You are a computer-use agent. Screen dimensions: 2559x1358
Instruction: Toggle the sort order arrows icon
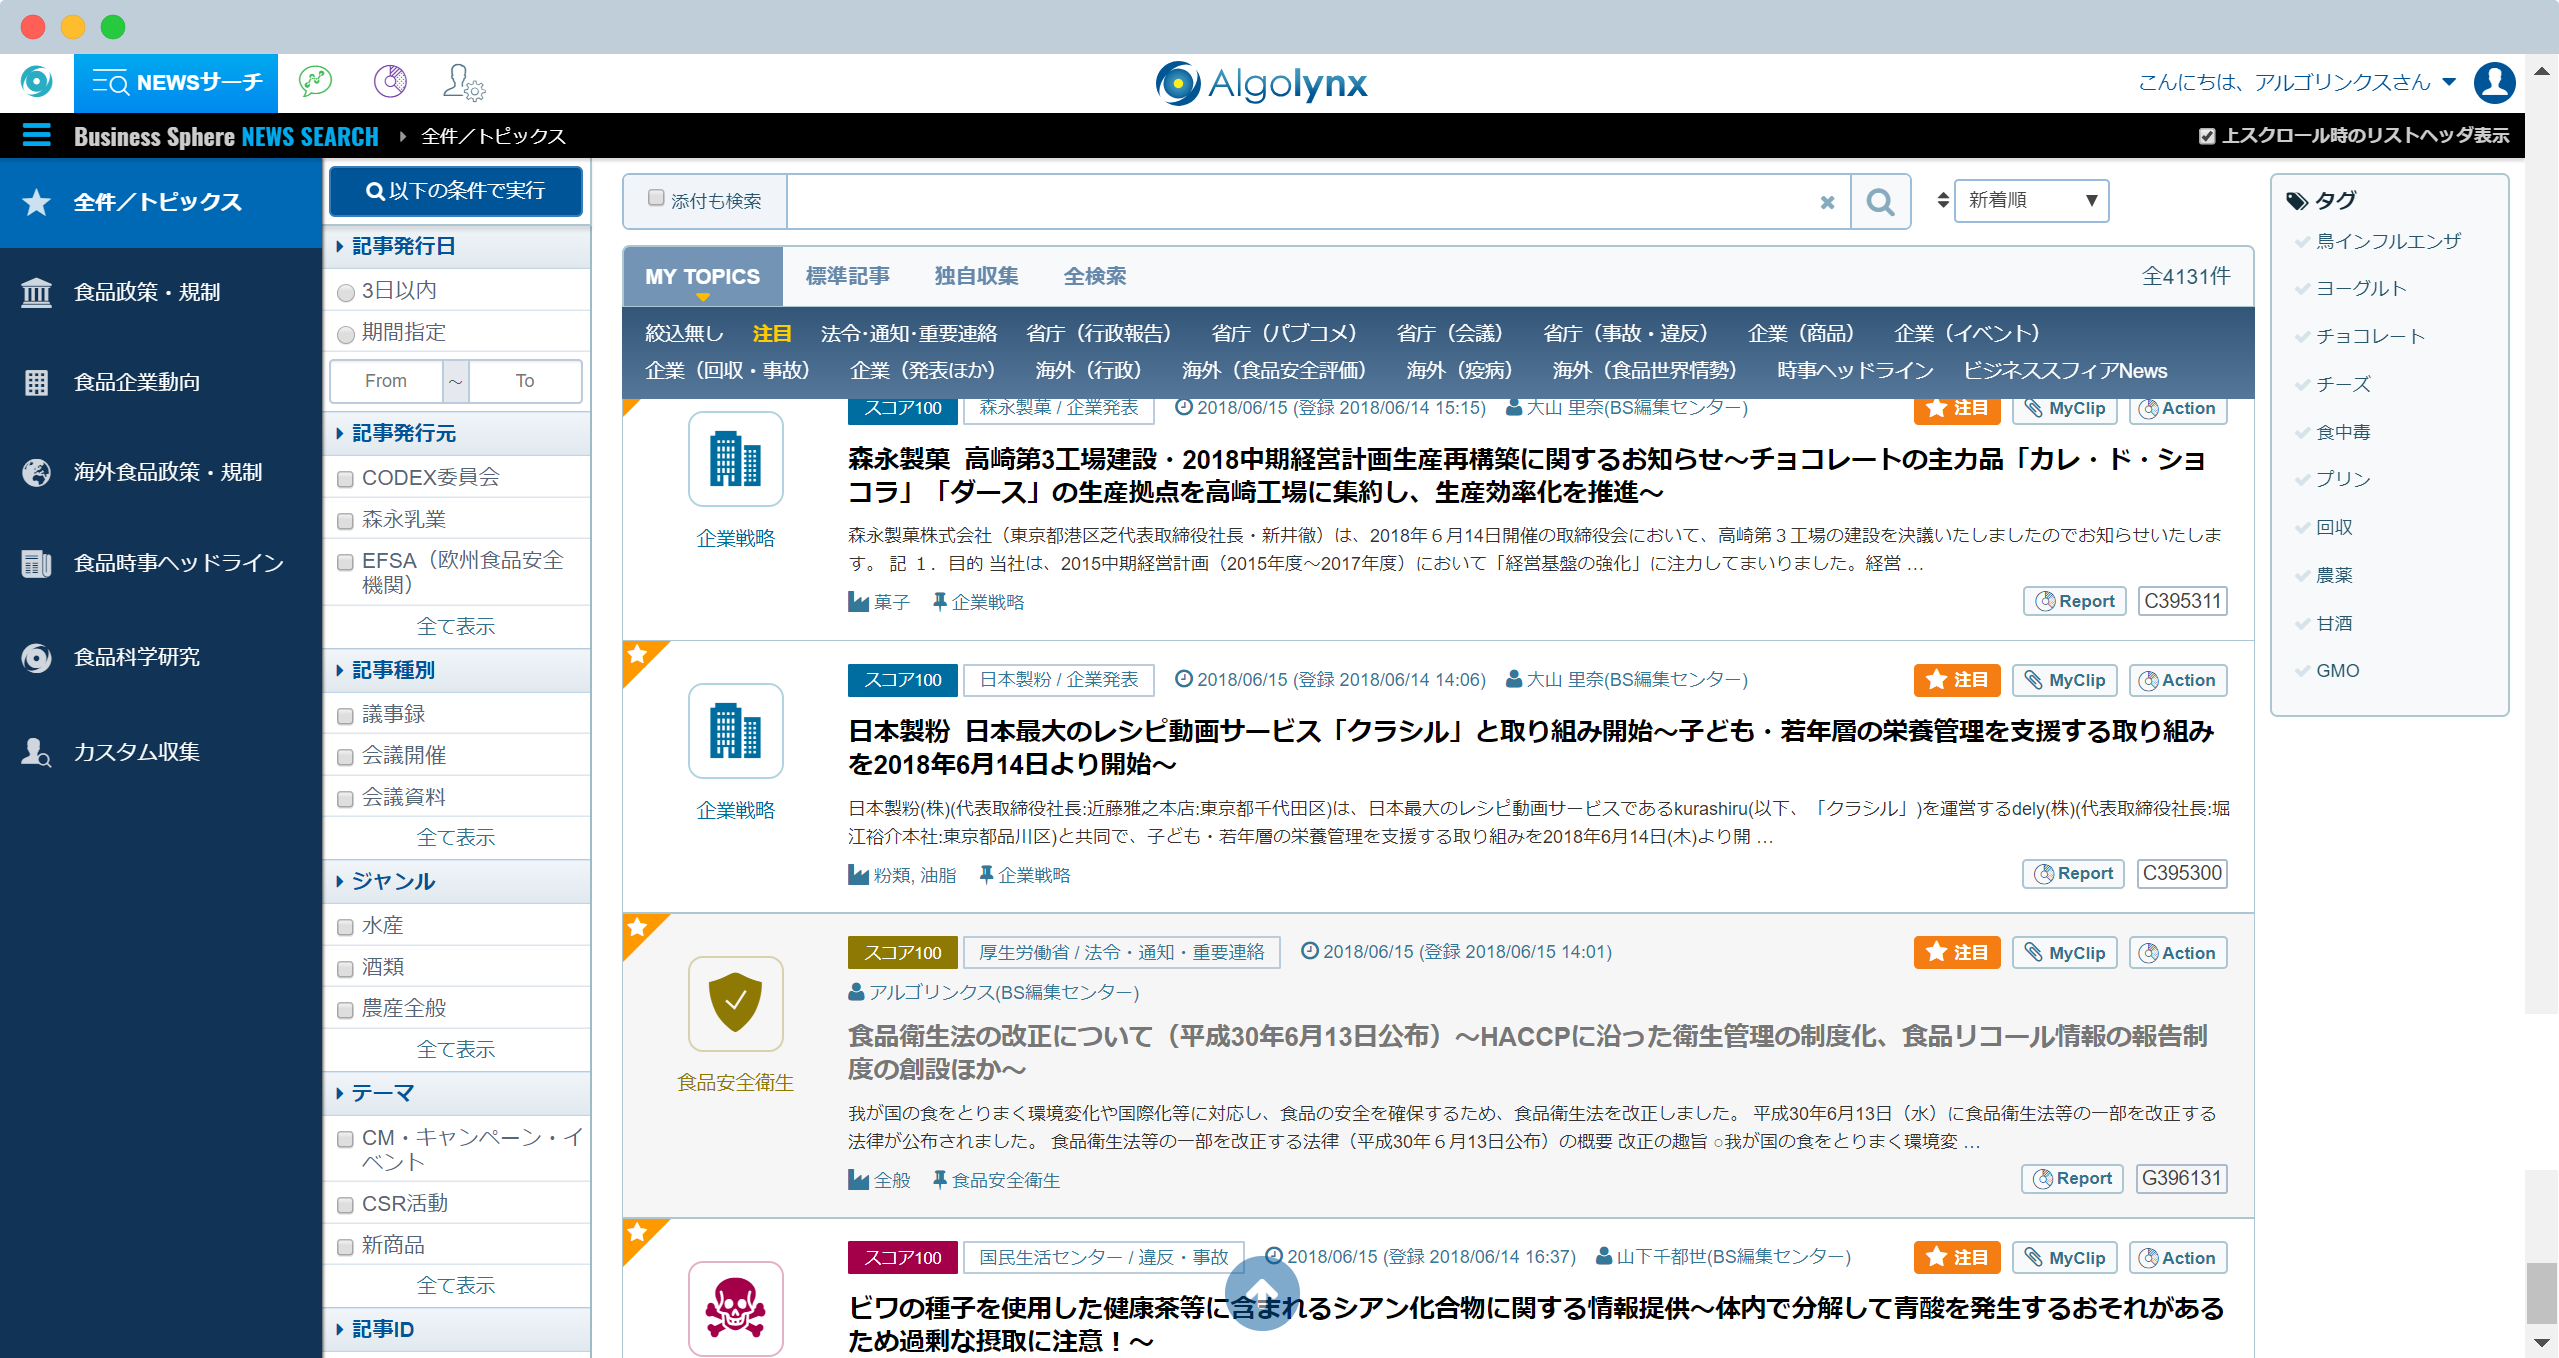[1942, 200]
